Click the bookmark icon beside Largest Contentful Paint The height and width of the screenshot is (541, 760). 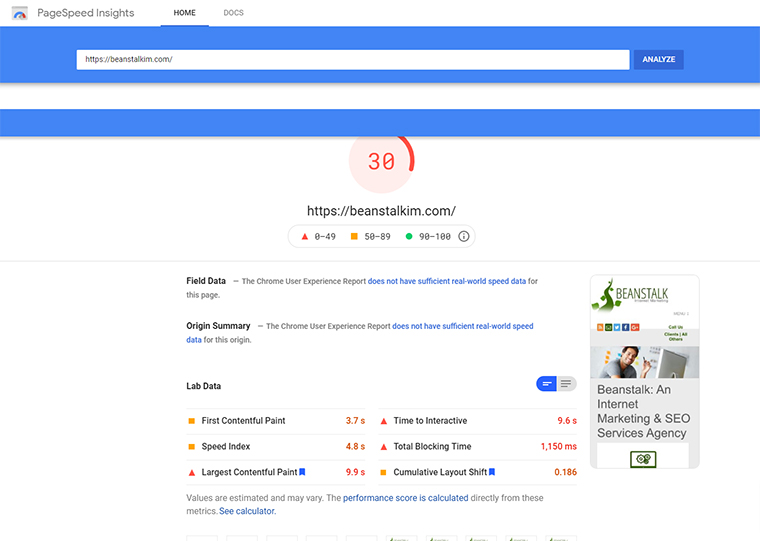click(302, 472)
